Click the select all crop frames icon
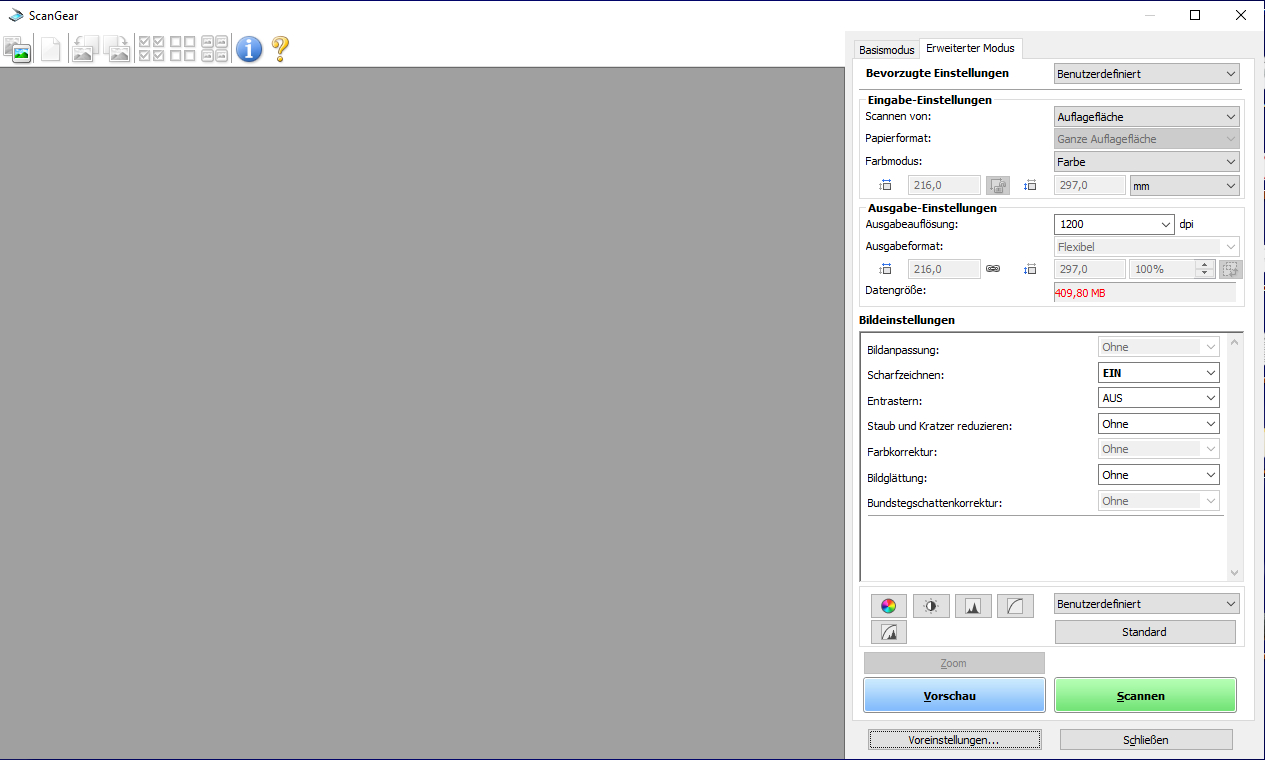The height and width of the screenshot is (760, 1265). [x=214, y=48]
